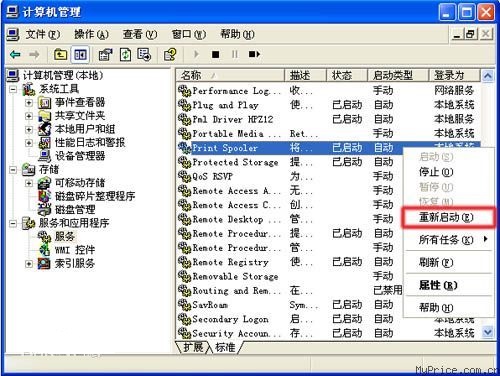The image size is (500, 376).
Task: Click the gear icon of Secondary Logon
Action: coord(184,319)
